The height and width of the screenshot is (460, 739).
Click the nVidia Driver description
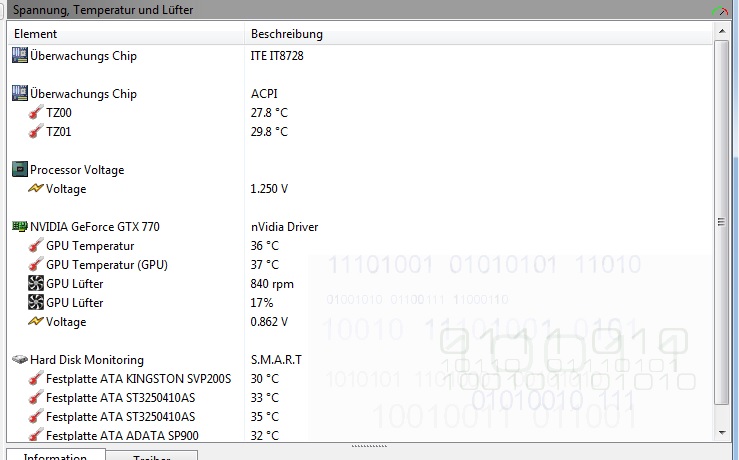coord(284,227)
